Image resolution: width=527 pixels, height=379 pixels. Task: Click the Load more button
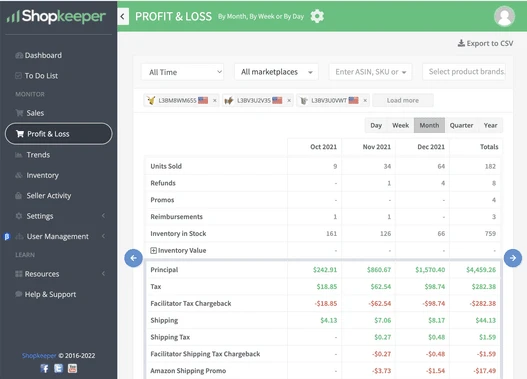click(x=403, y=100)
